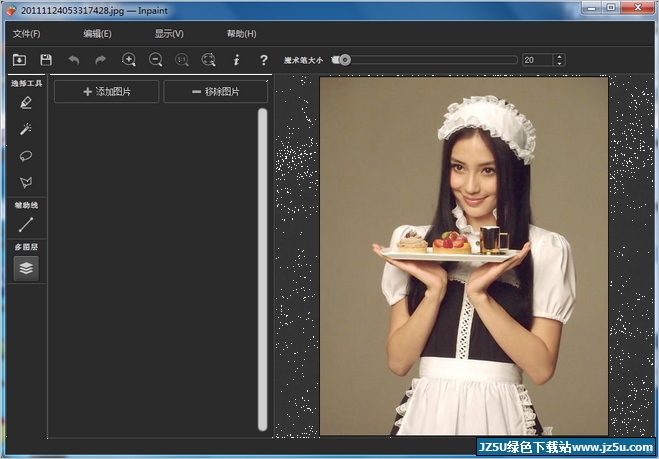
Task: Select the guide line tool
Action: pos(26,224)
